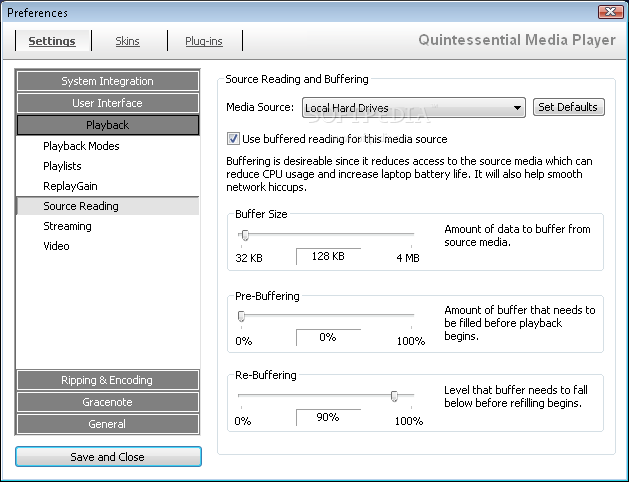This screenshot has width=629, height=482.
Task: Click the Set Defaults button
Action: pyautogui.click(x=568, y=107)
